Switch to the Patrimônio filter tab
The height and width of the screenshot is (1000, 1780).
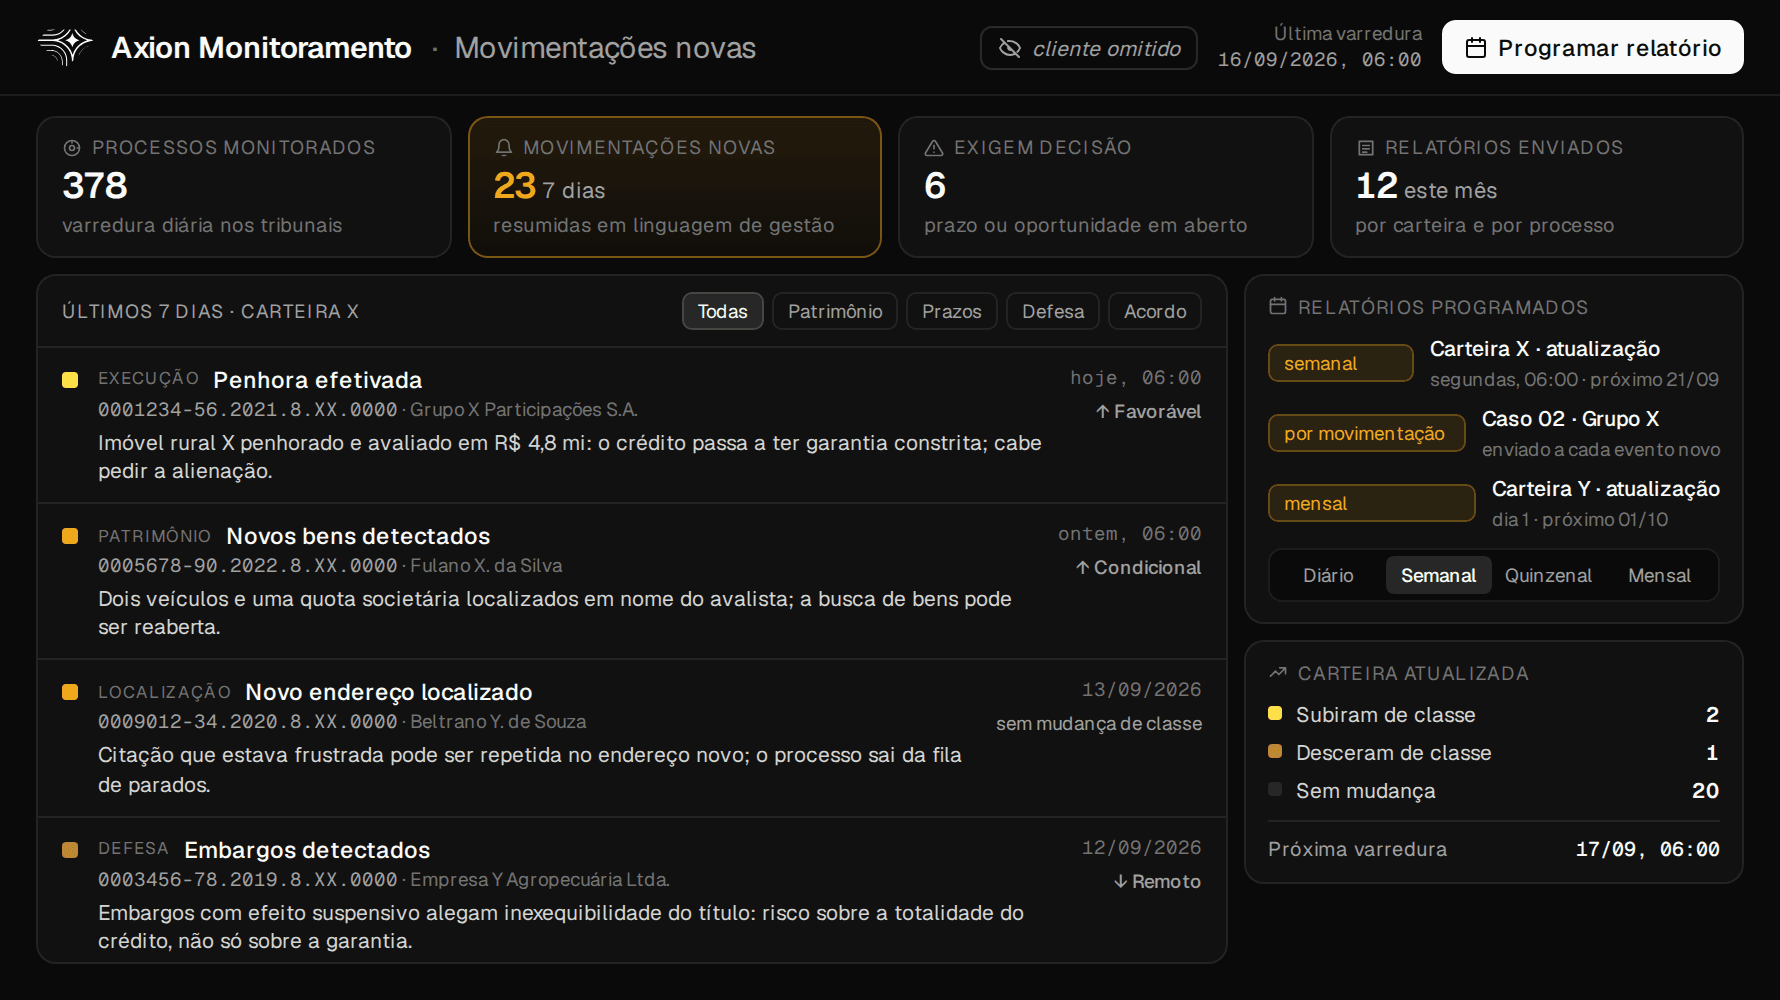[x=835, y=311]
